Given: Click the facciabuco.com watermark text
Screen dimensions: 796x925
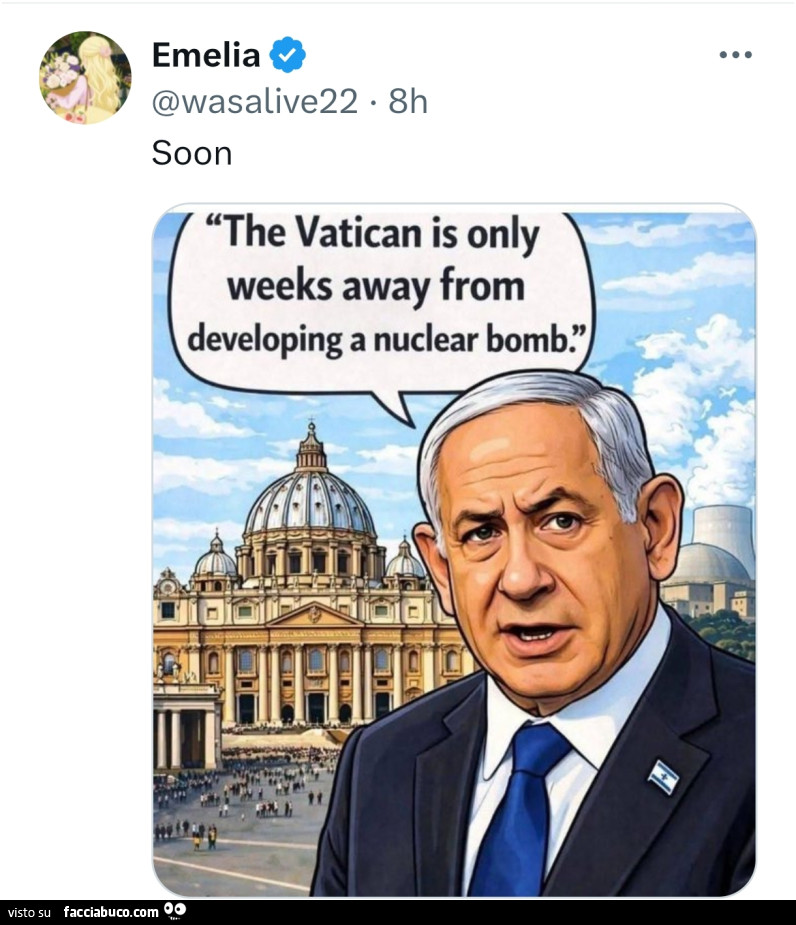Looking at the screenshot, I should point(111,912).
